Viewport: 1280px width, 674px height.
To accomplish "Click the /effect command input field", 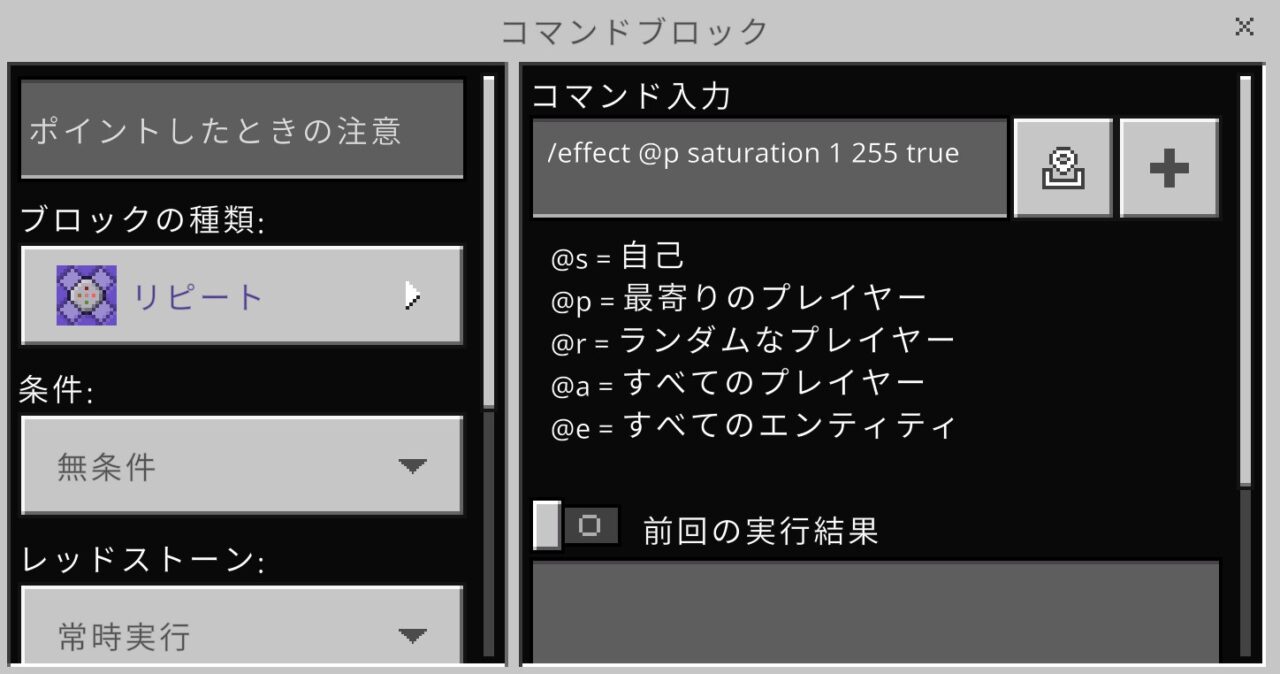I will pyautogui.click(x=769, y=168).
